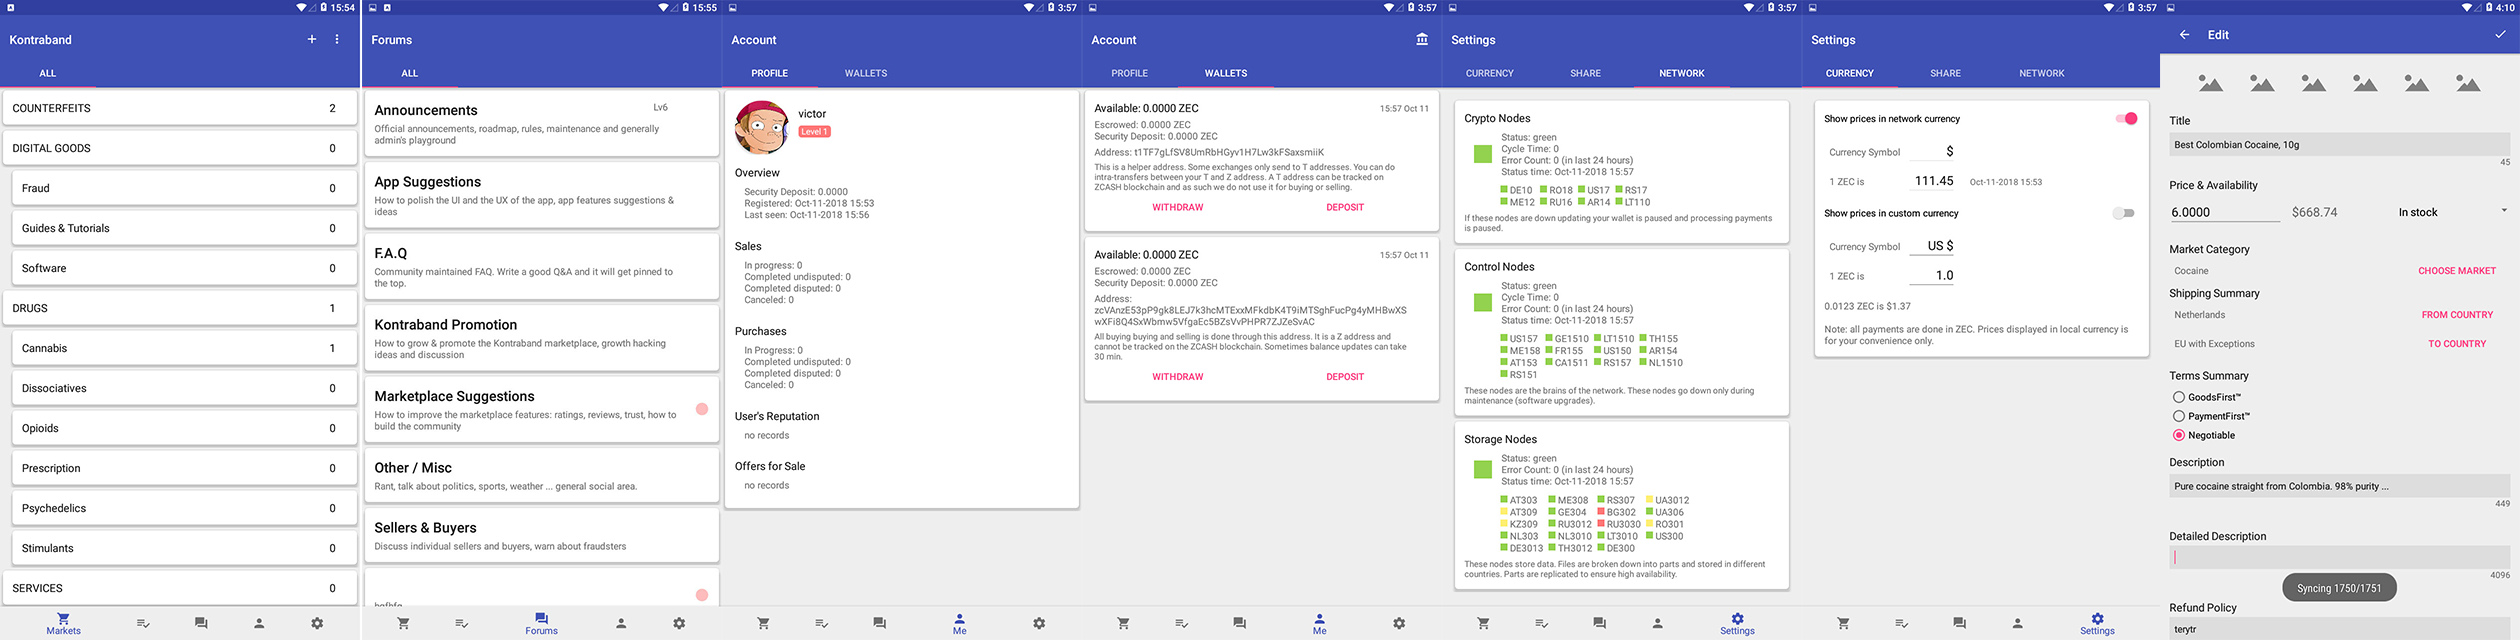Switch to WALLETS tab on Account Profile screen
This screenshot has height=640, width=2520.
tap(866, 73)
